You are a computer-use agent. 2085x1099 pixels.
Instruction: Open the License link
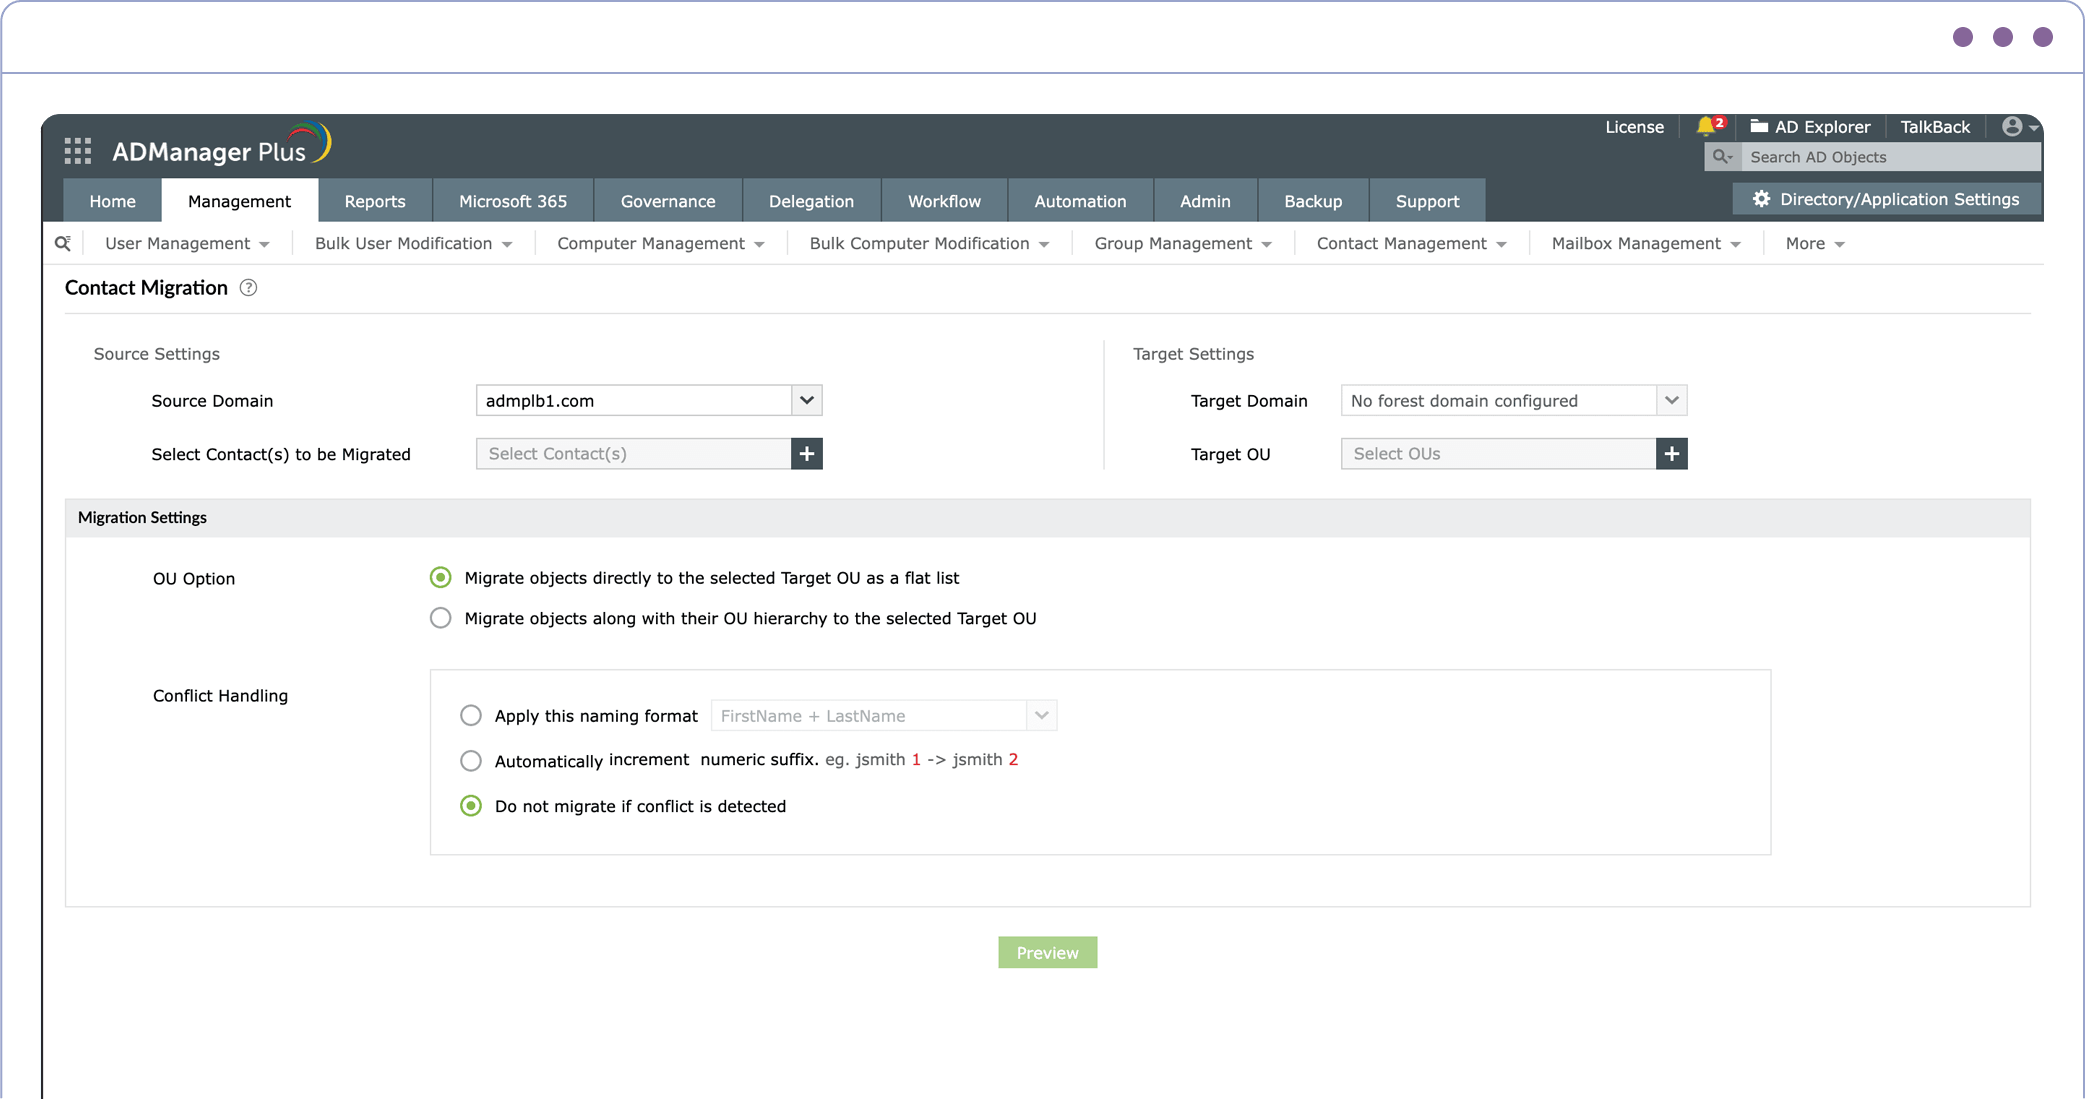[x=1634, y=127]
